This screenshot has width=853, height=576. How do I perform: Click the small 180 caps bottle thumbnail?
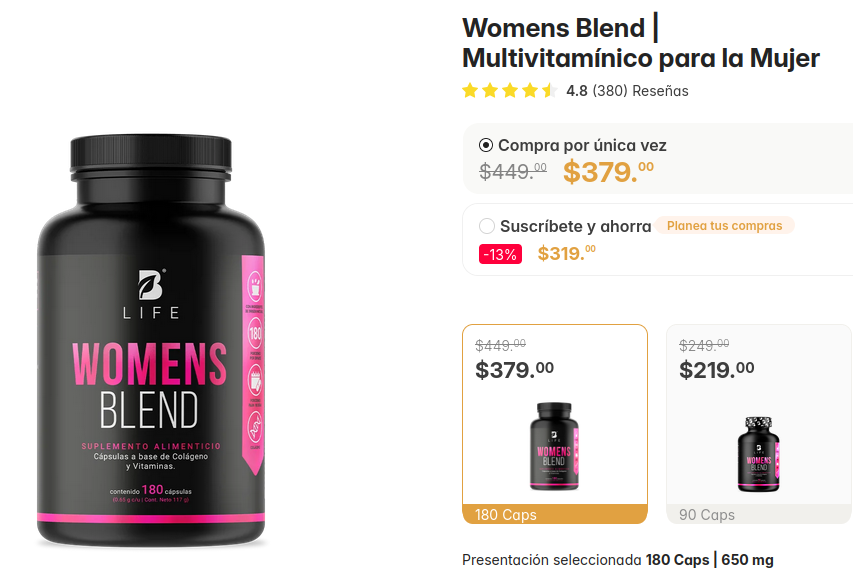click(x=554, y=446)
